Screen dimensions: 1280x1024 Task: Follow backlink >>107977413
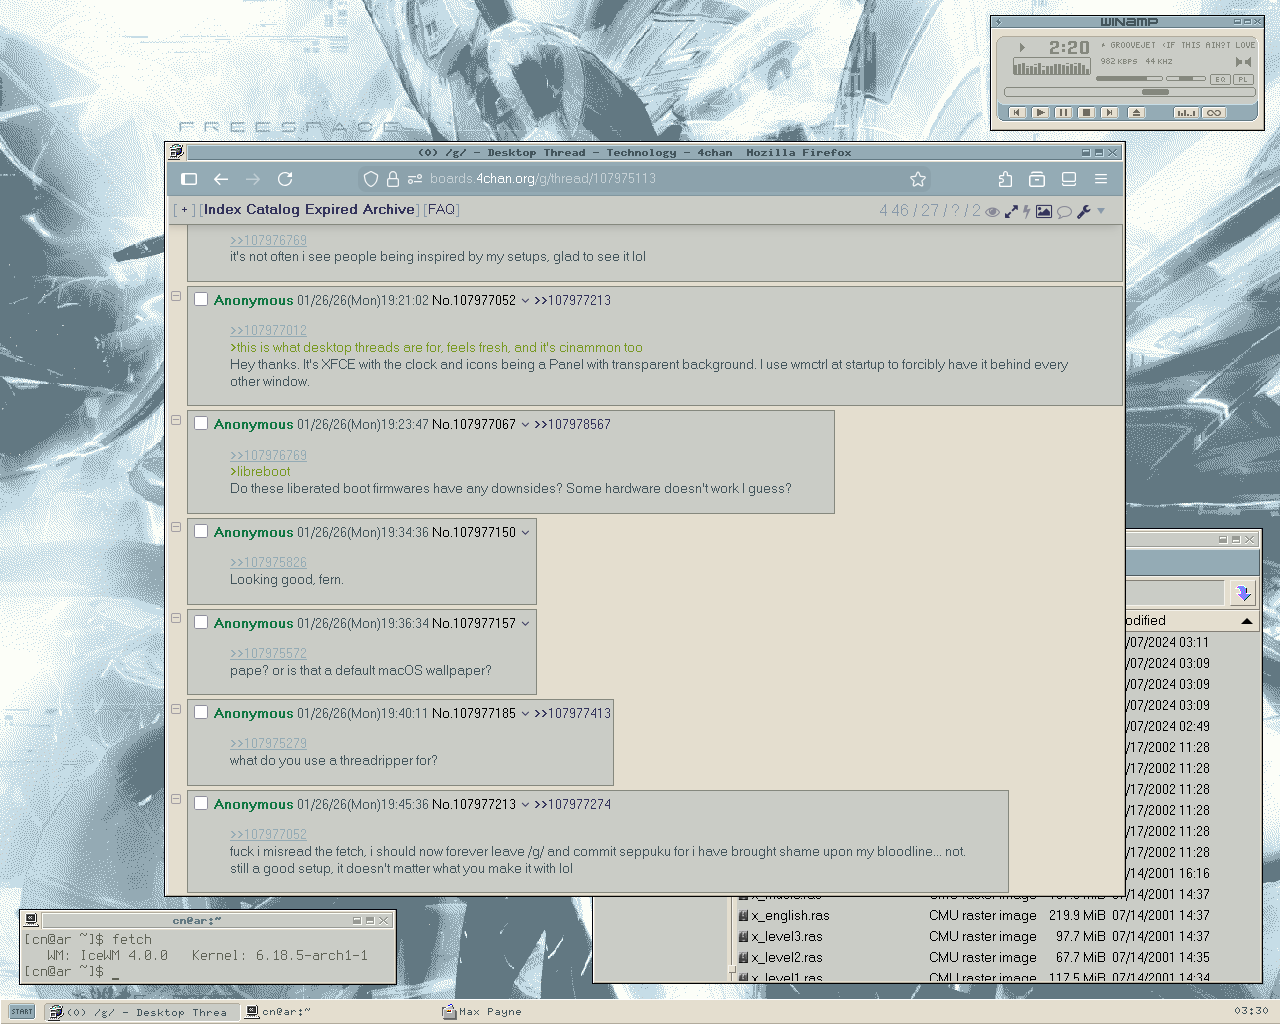[x=572, y=714]
